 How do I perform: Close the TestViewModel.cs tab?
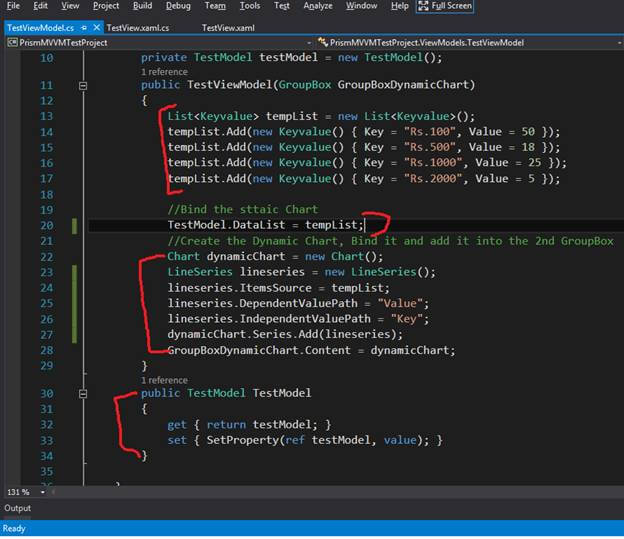[x=97, y=28]
